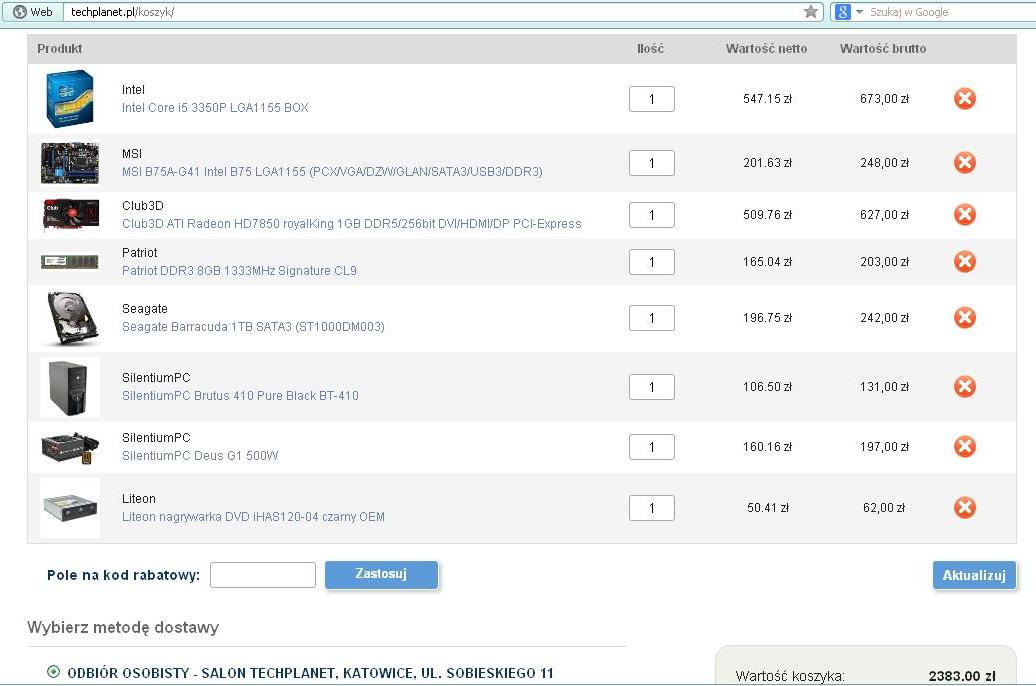Image resolution: width=1036 pixels, height=686 pixels.
Task: Open Club3D graphics card thumbnail
Action: (x=70, y=215)
